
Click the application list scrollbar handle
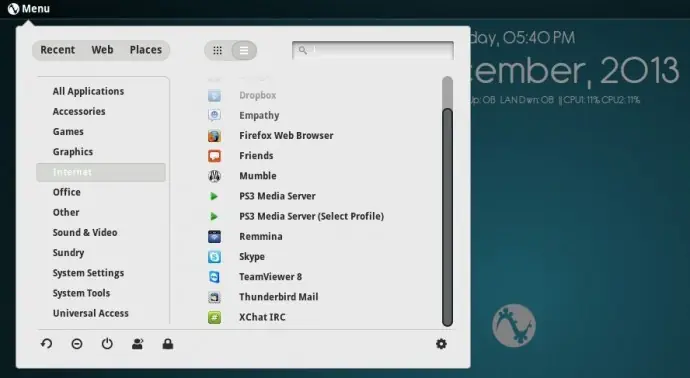[447, 217]
